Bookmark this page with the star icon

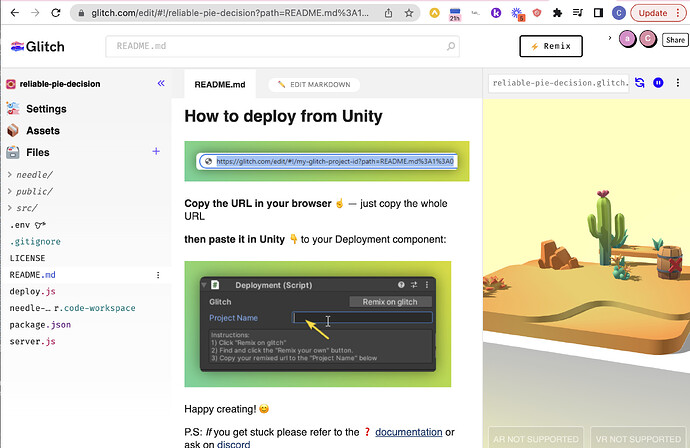click(x=409, y=13)
